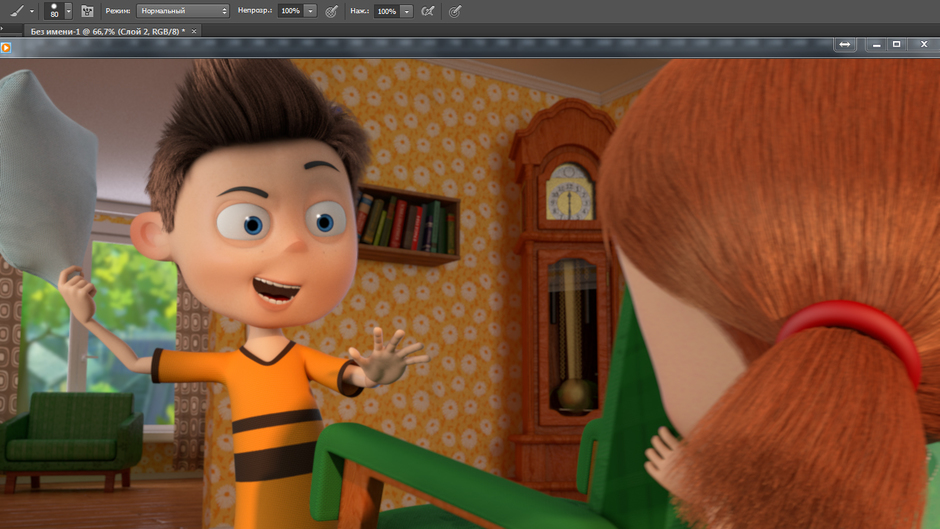Viewport: 940px width, 529px height.
Task: Toggle the Brush panel icon
Action: pos(88,11)
